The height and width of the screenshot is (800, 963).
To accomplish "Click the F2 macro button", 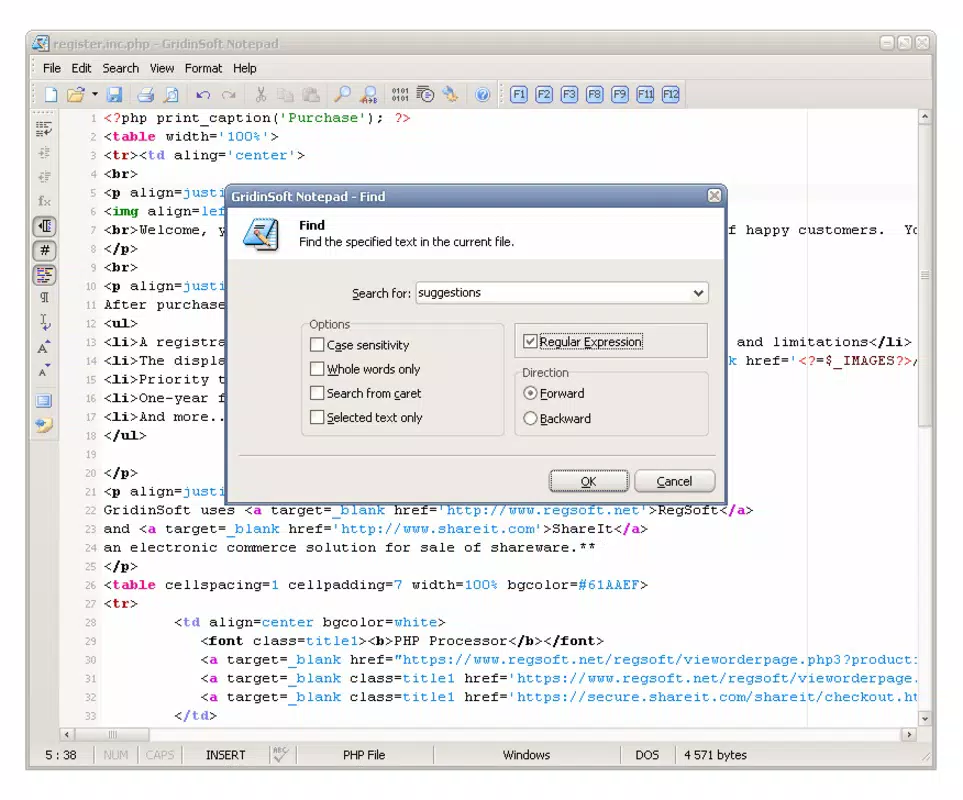I will [x=544, y=95].
